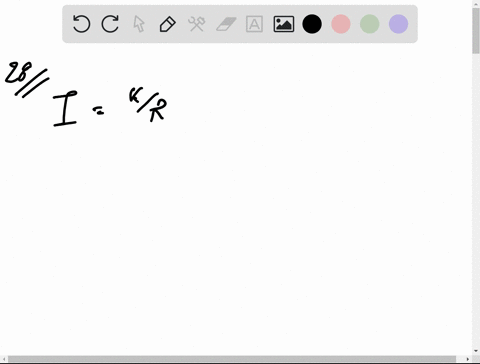Open the tools settings icon
Viewport: 480px width, 364px height.
(197, 24)
